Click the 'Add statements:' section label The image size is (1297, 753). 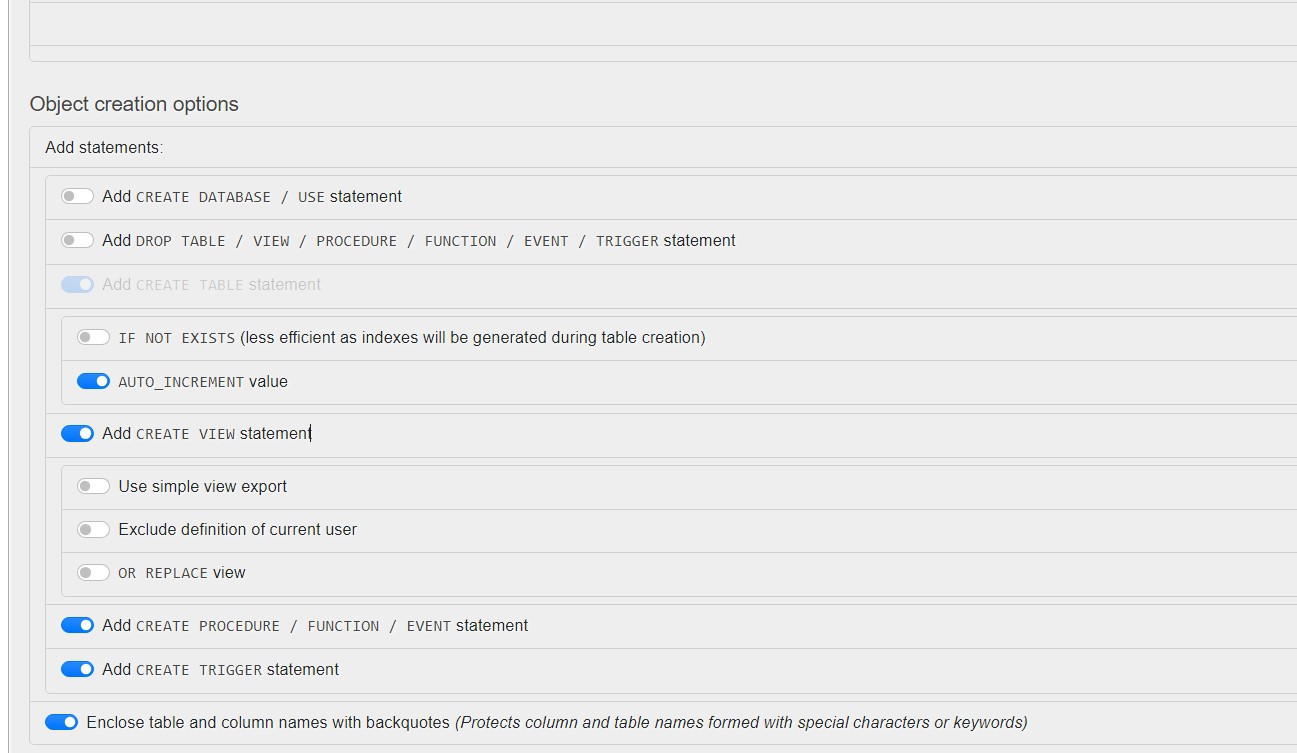coord(104,147)
